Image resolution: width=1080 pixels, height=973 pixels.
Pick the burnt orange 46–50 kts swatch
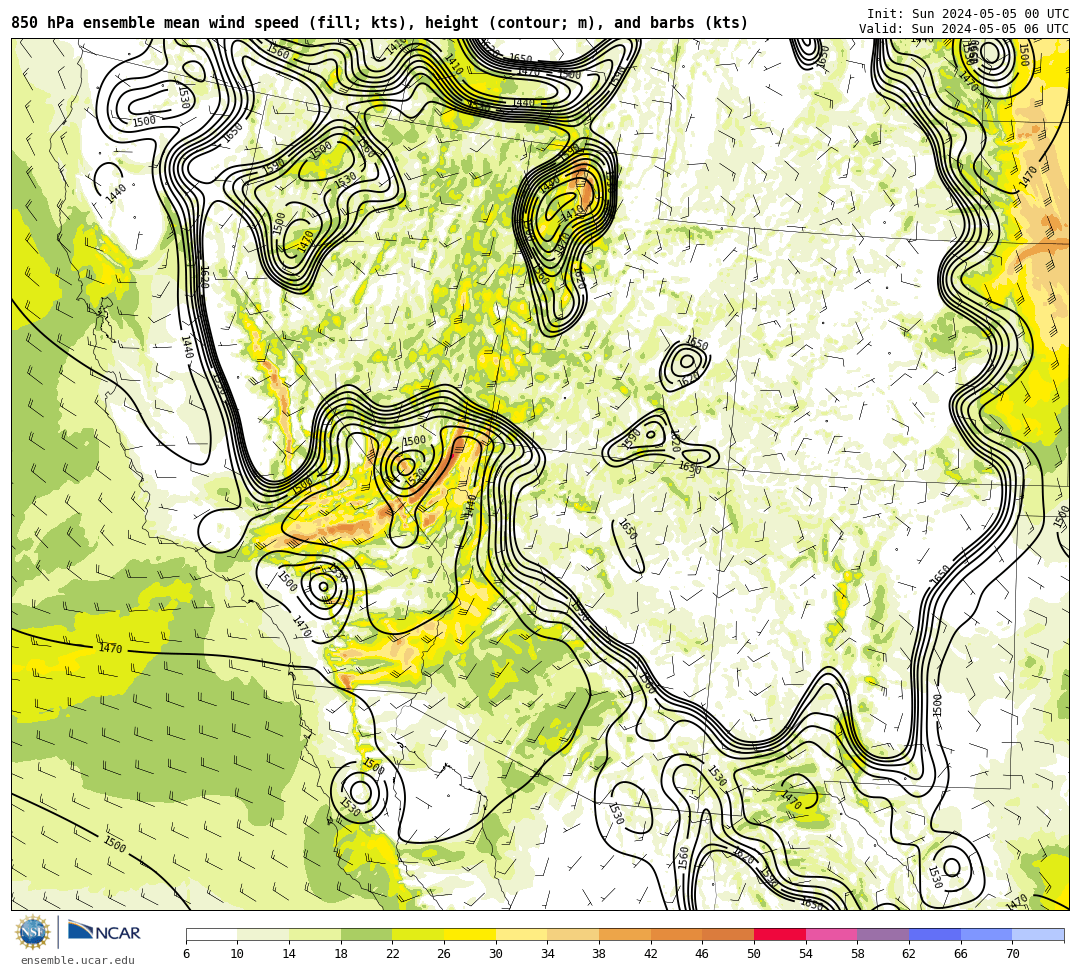tap(728, 934)
